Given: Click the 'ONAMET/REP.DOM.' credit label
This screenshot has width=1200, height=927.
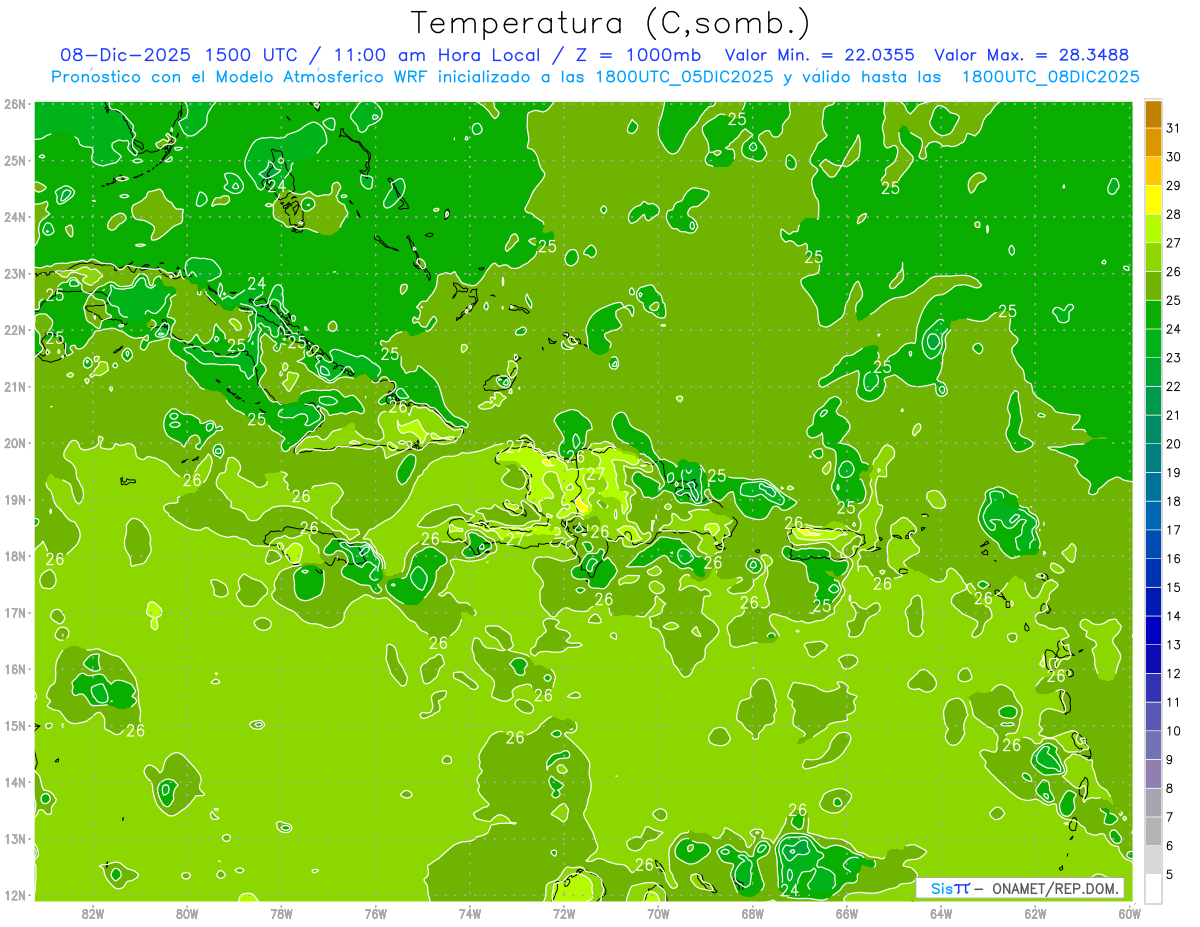Looking at the screenshot, I should [1054, 888].
